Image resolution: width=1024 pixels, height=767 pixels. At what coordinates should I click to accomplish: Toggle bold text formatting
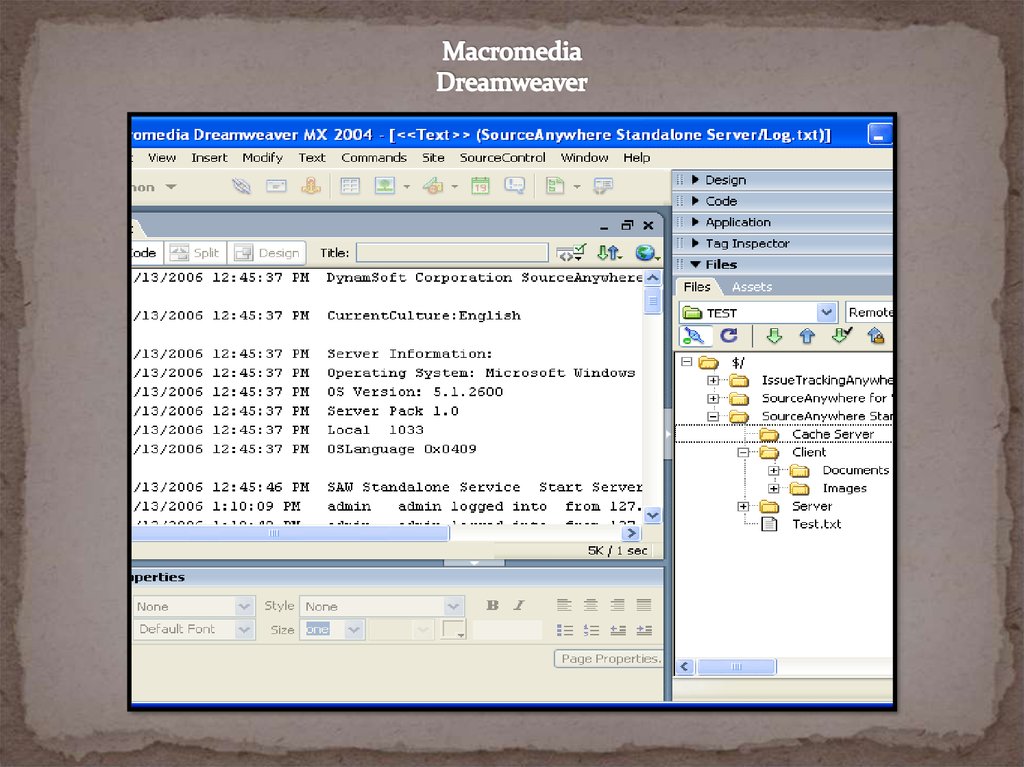491,605
